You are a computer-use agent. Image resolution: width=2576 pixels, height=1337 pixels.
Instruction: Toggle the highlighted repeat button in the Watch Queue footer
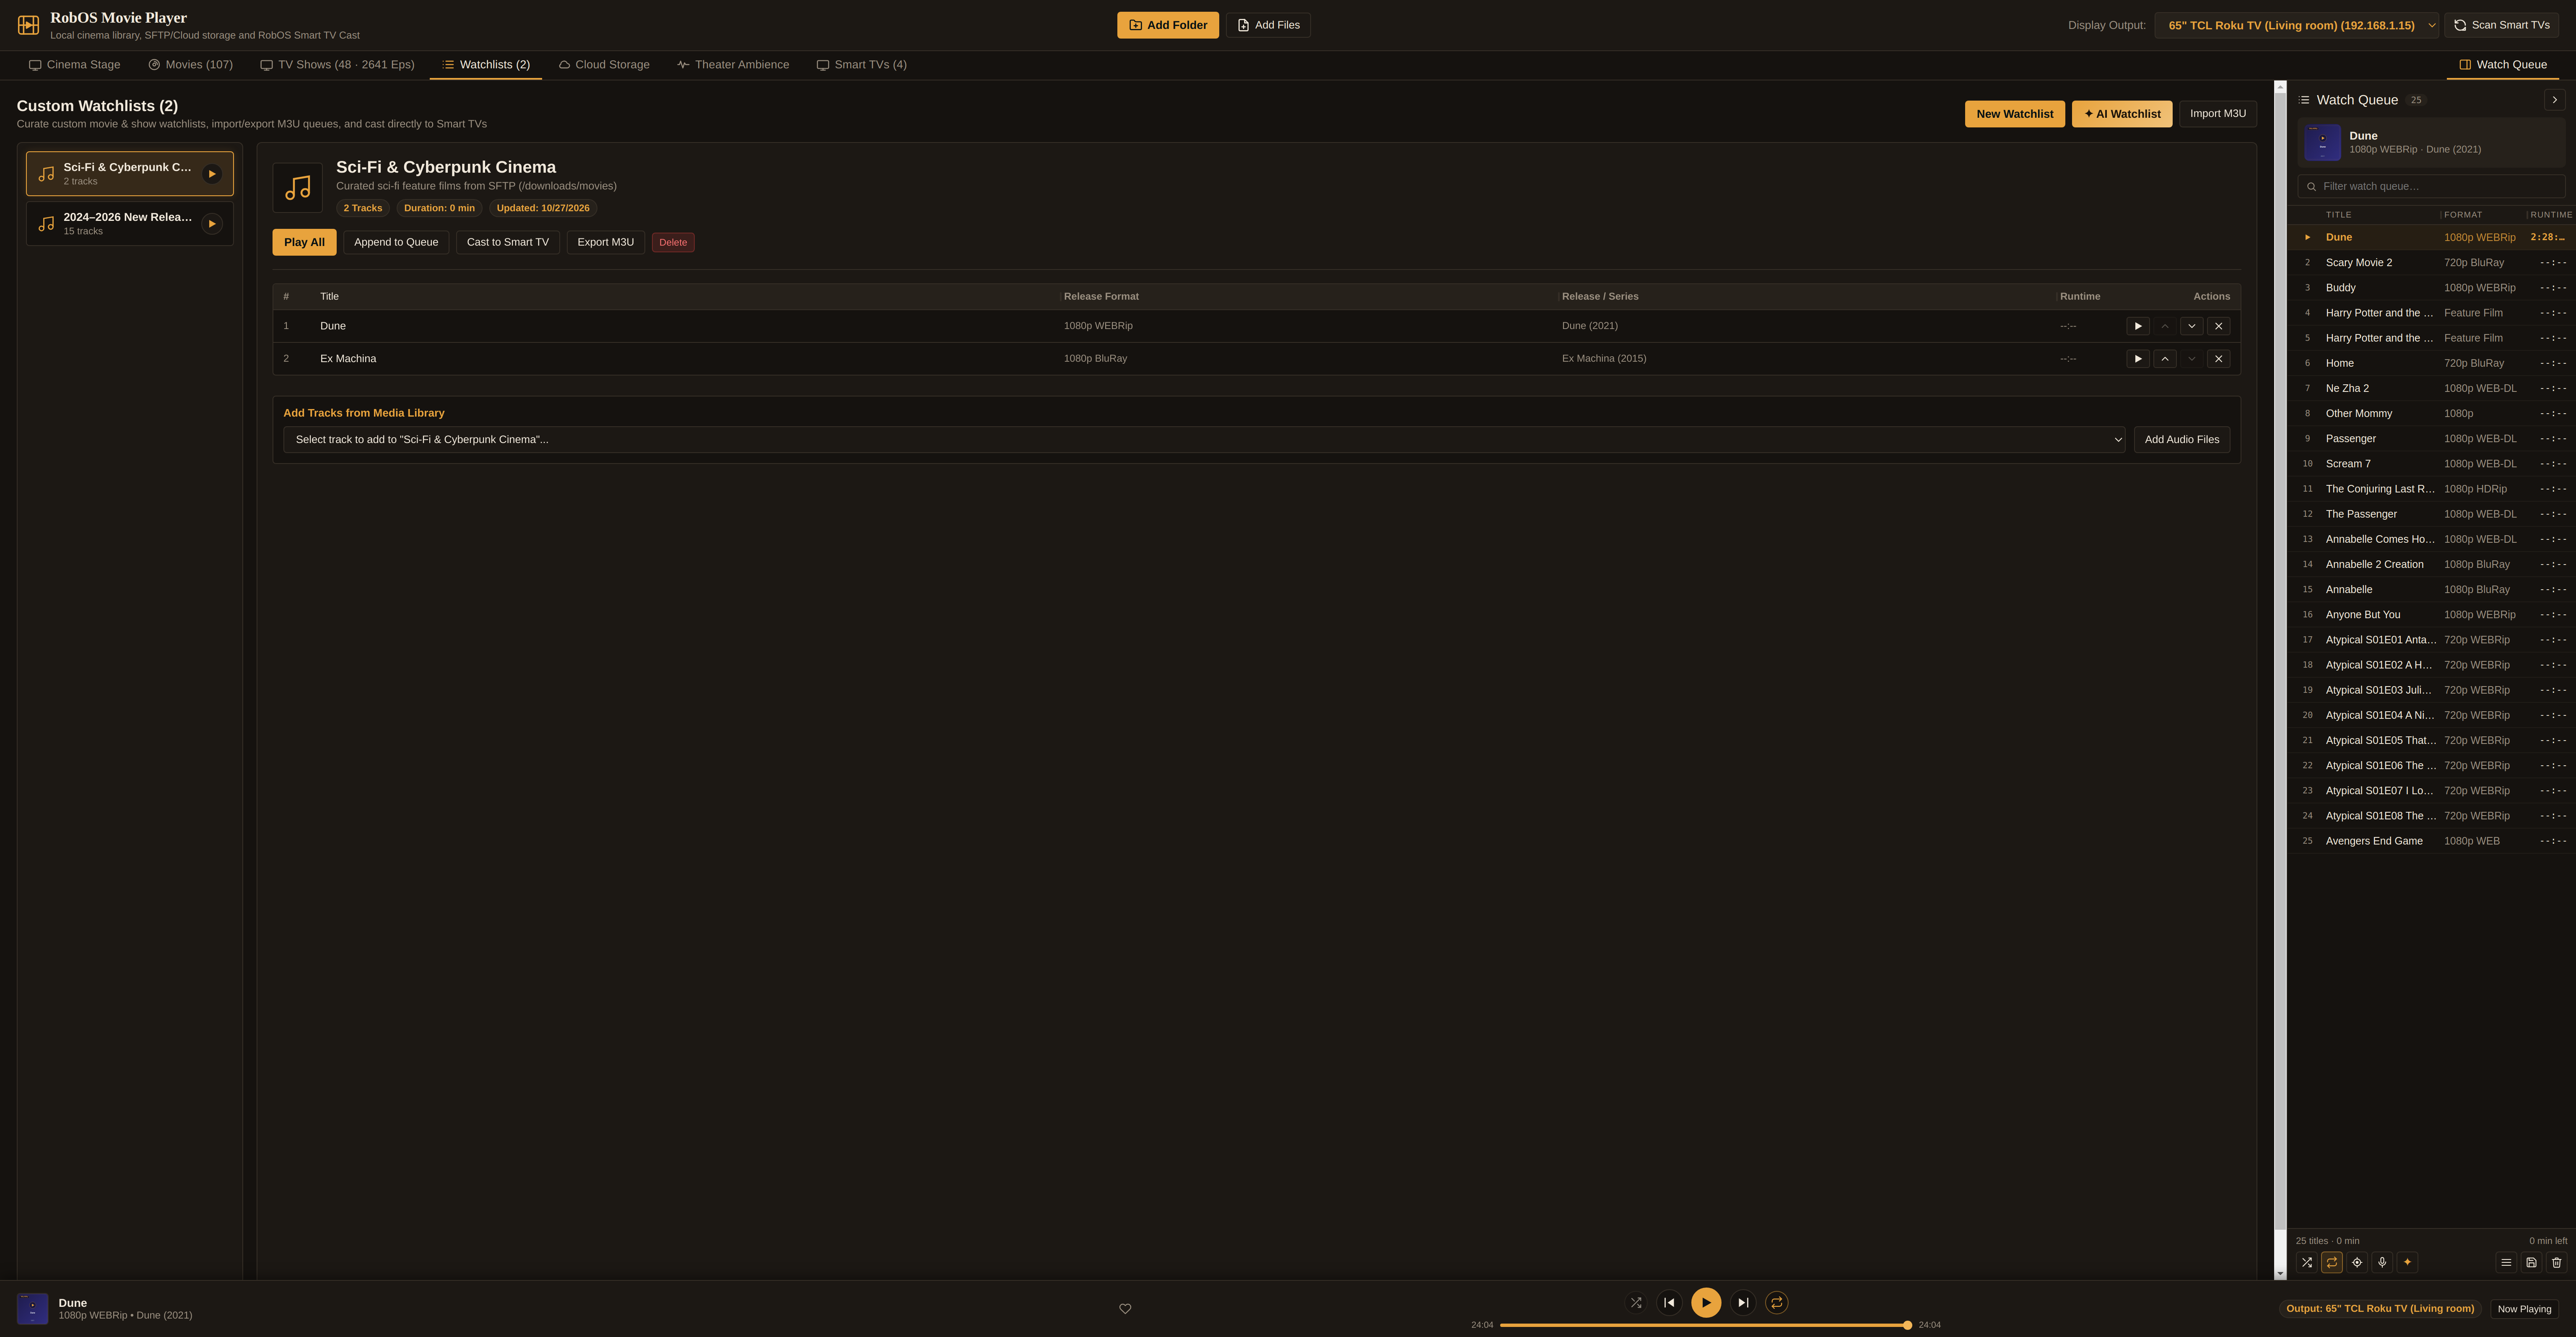point(2332,1262)
